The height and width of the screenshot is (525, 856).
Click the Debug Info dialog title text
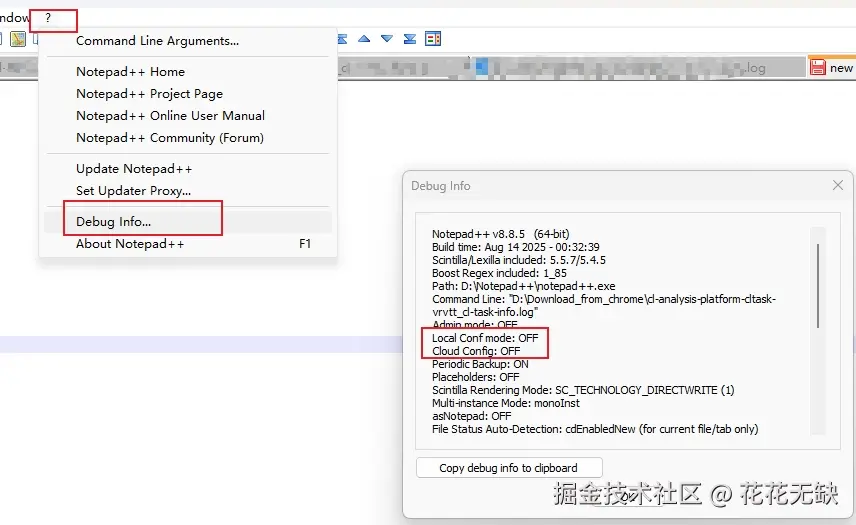[441, 186]
